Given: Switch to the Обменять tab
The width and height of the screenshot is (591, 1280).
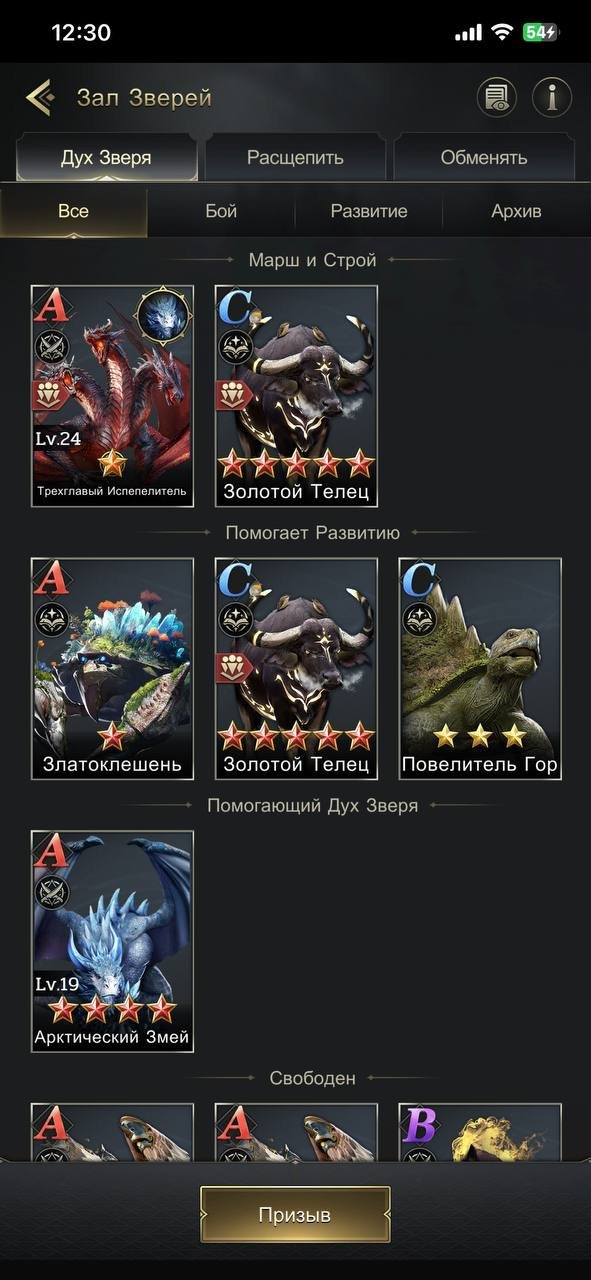Looking at the screenshot, I should coord(484,158).
